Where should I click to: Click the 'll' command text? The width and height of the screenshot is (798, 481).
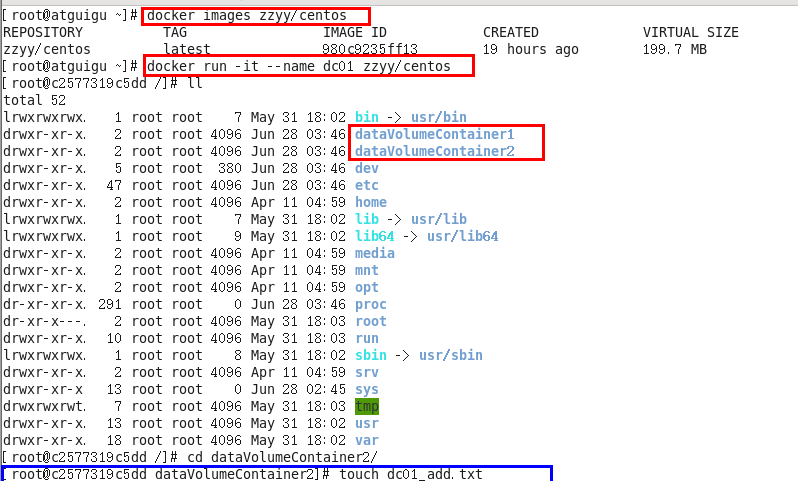[195, 83]
